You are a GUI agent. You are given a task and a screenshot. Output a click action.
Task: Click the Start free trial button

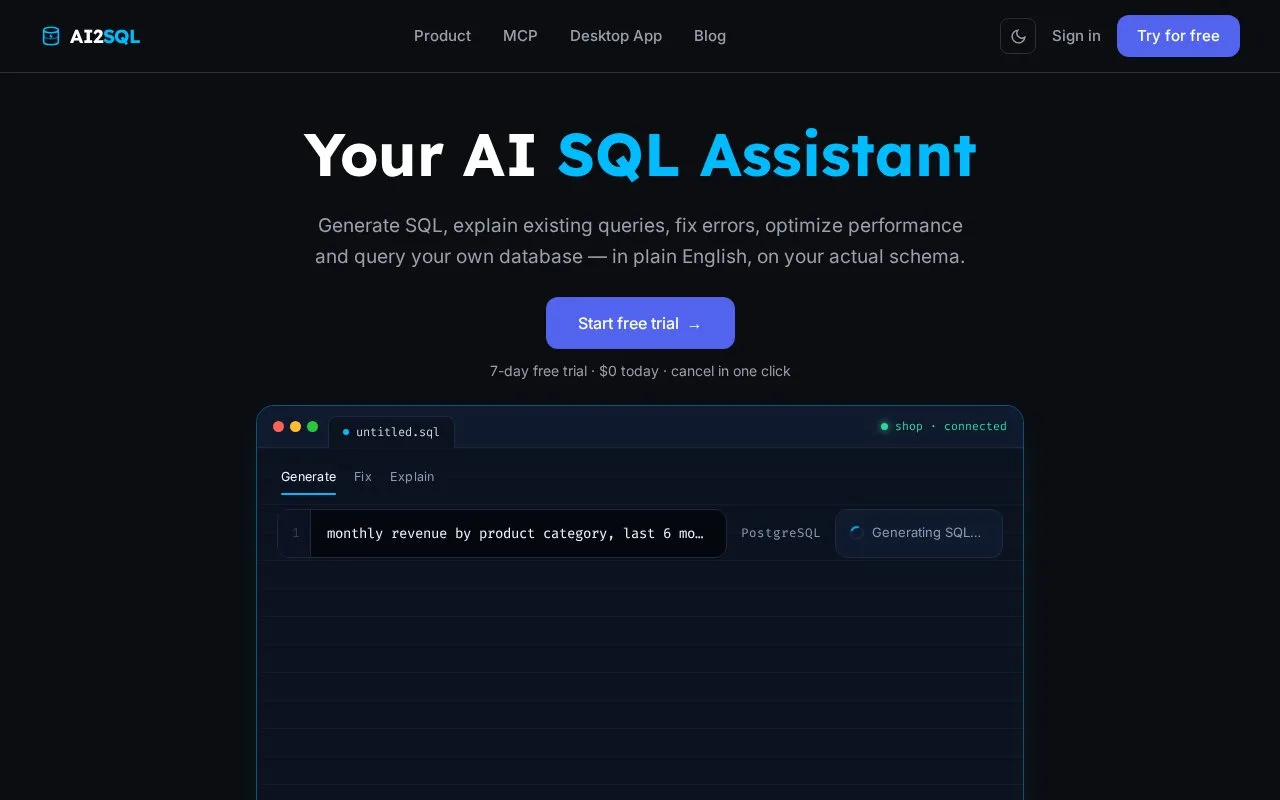[640, 323]
